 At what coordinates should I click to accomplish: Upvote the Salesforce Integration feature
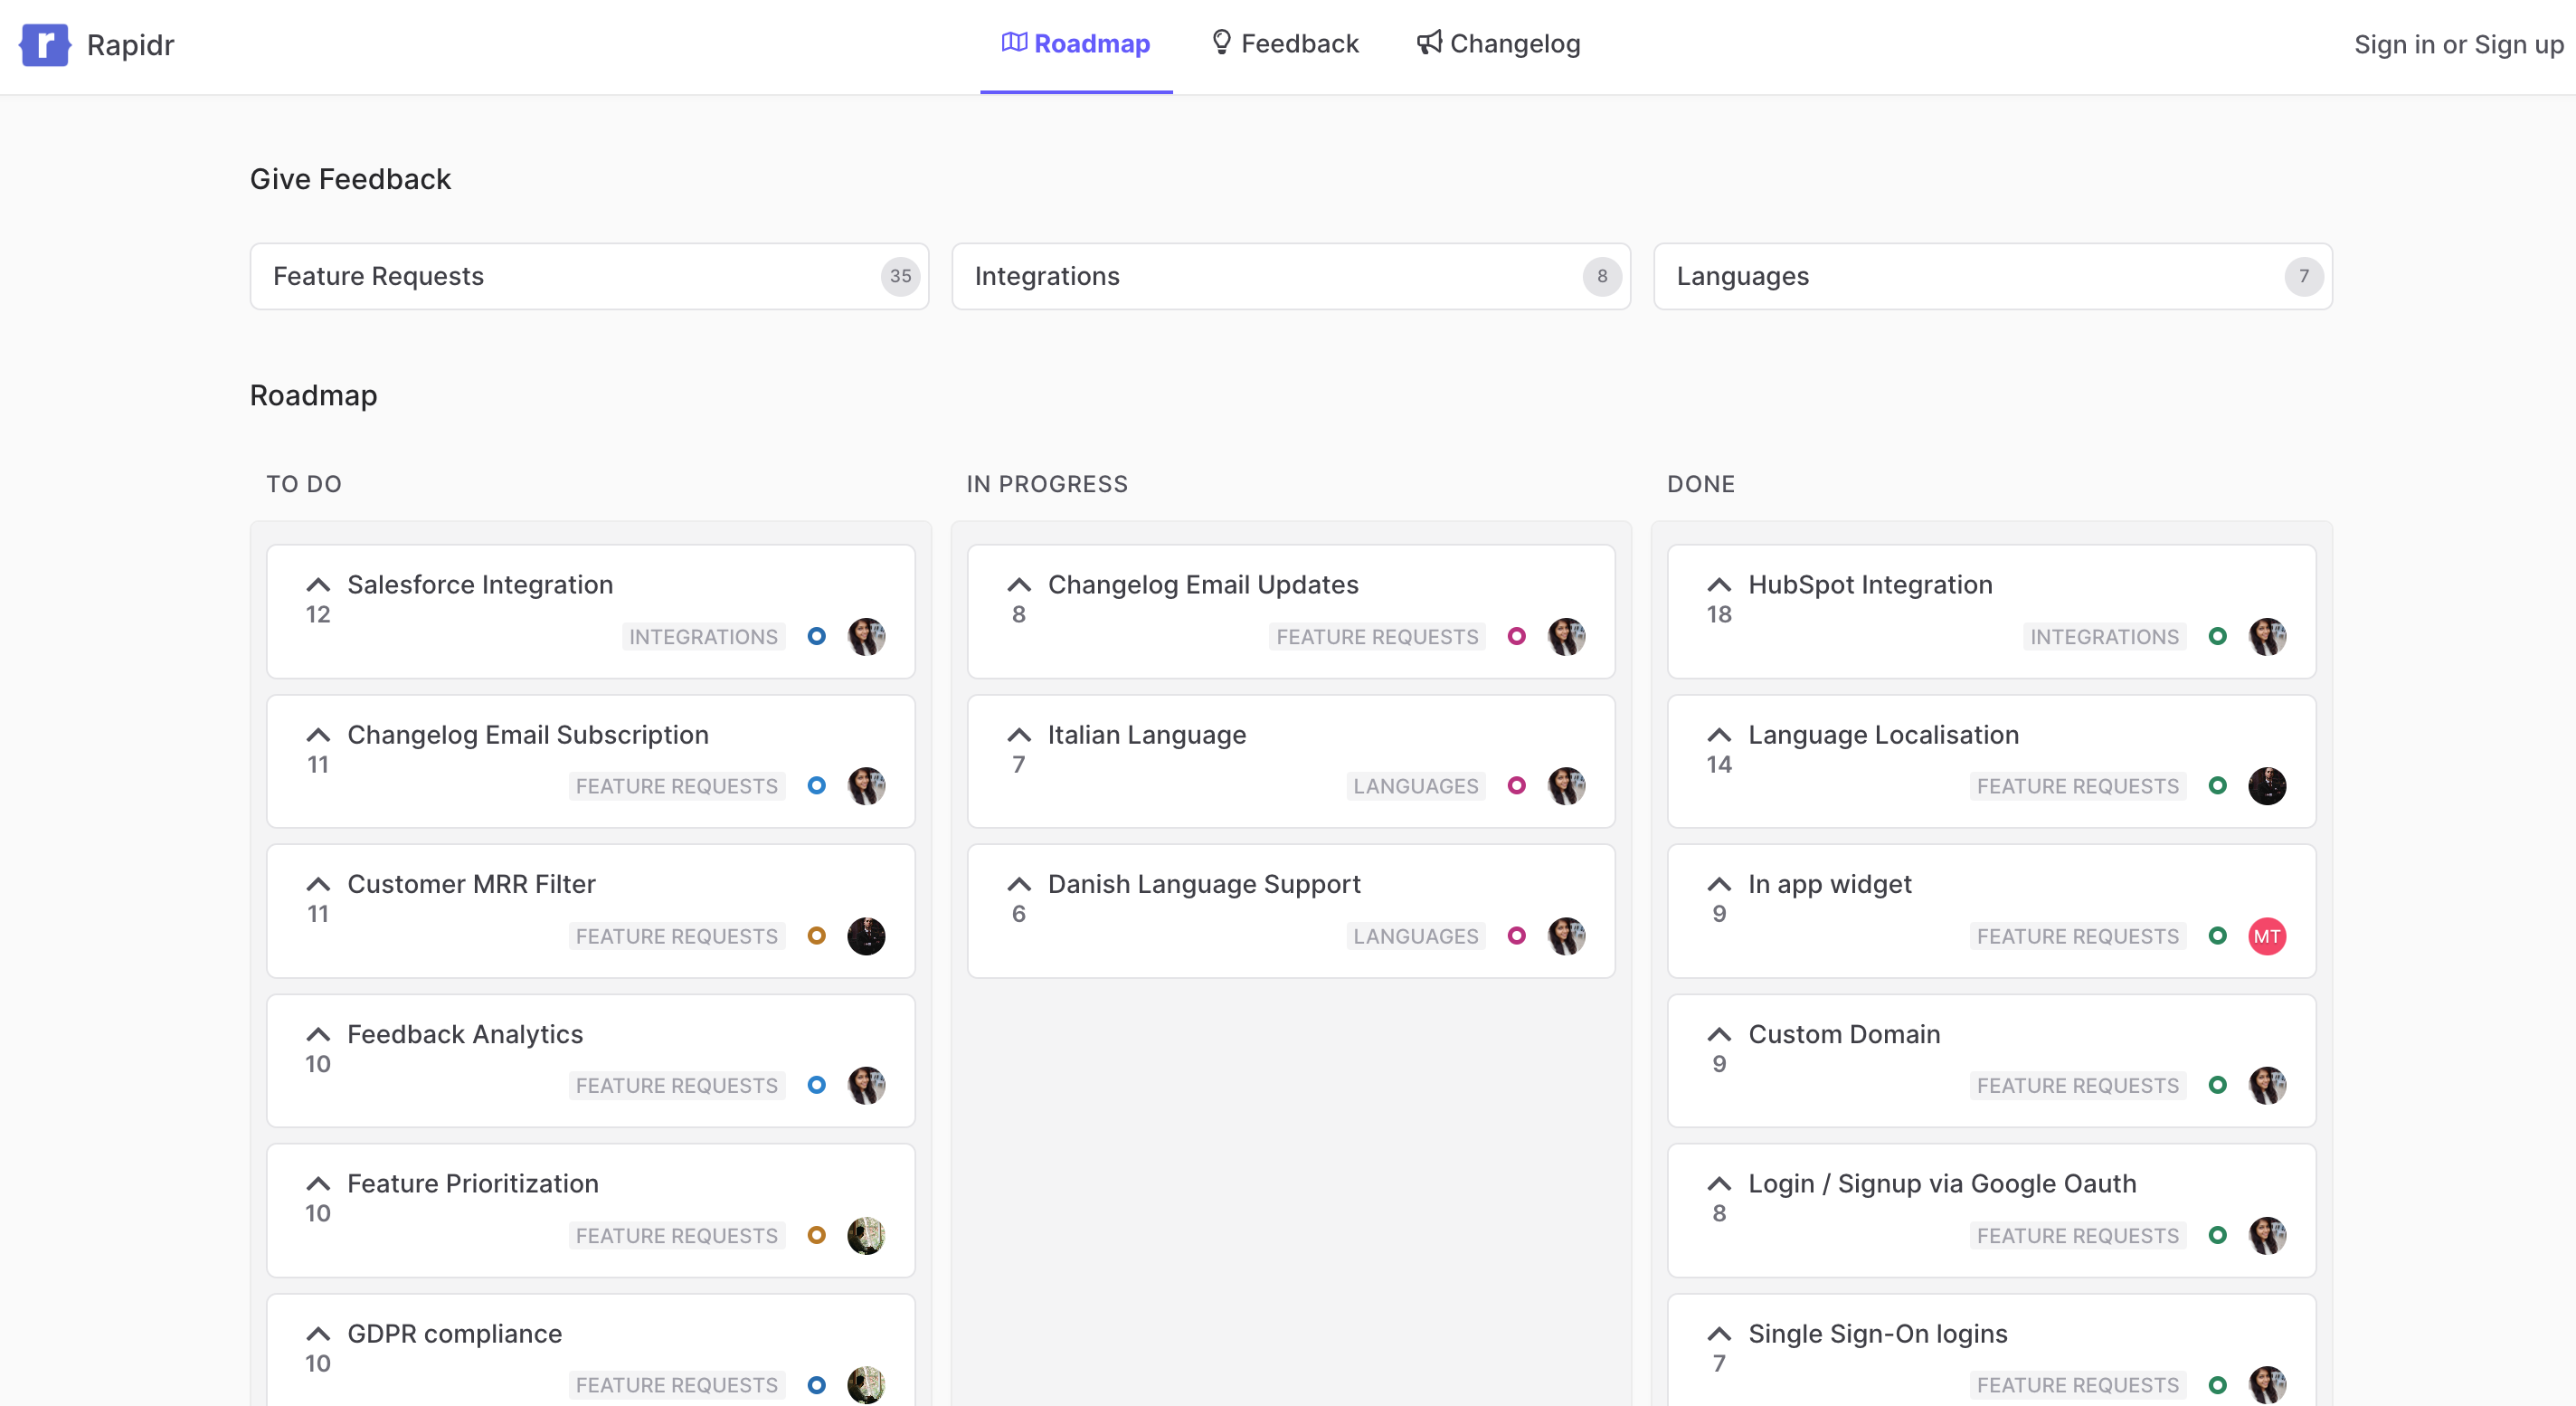point(318,584)
